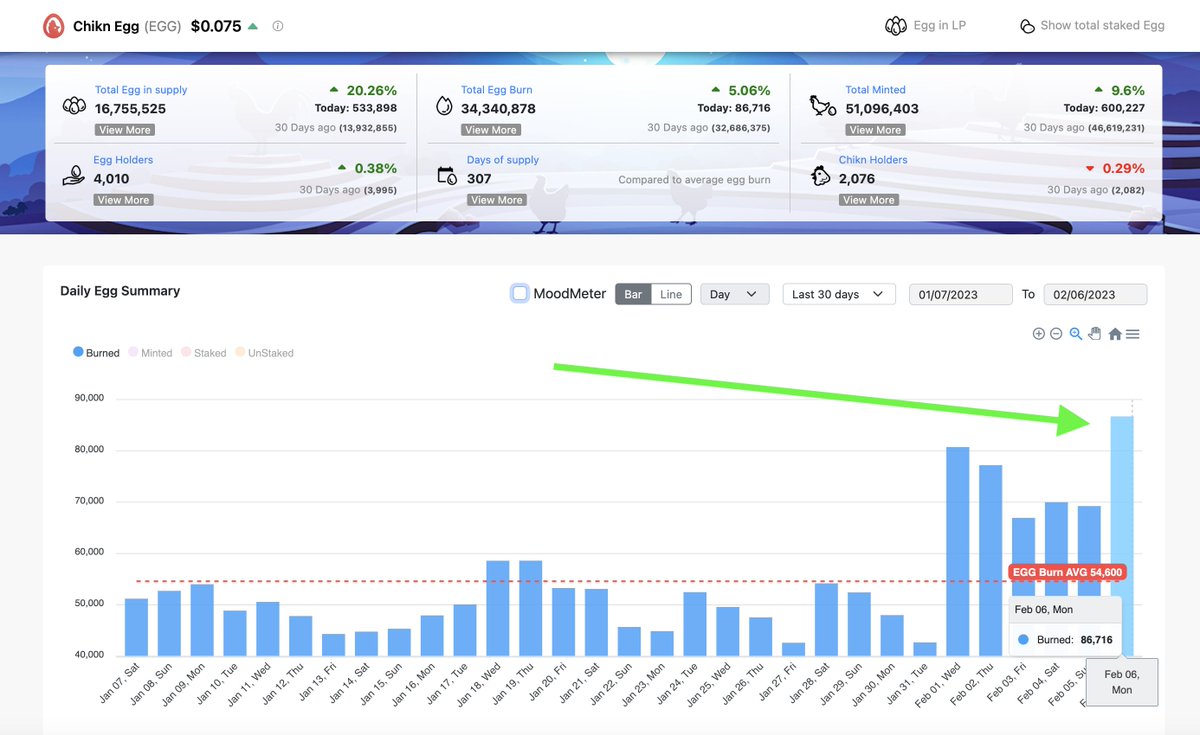Click View More under Days of supply
This screenshot has height=735, width=1200.
tap(497, 200)
